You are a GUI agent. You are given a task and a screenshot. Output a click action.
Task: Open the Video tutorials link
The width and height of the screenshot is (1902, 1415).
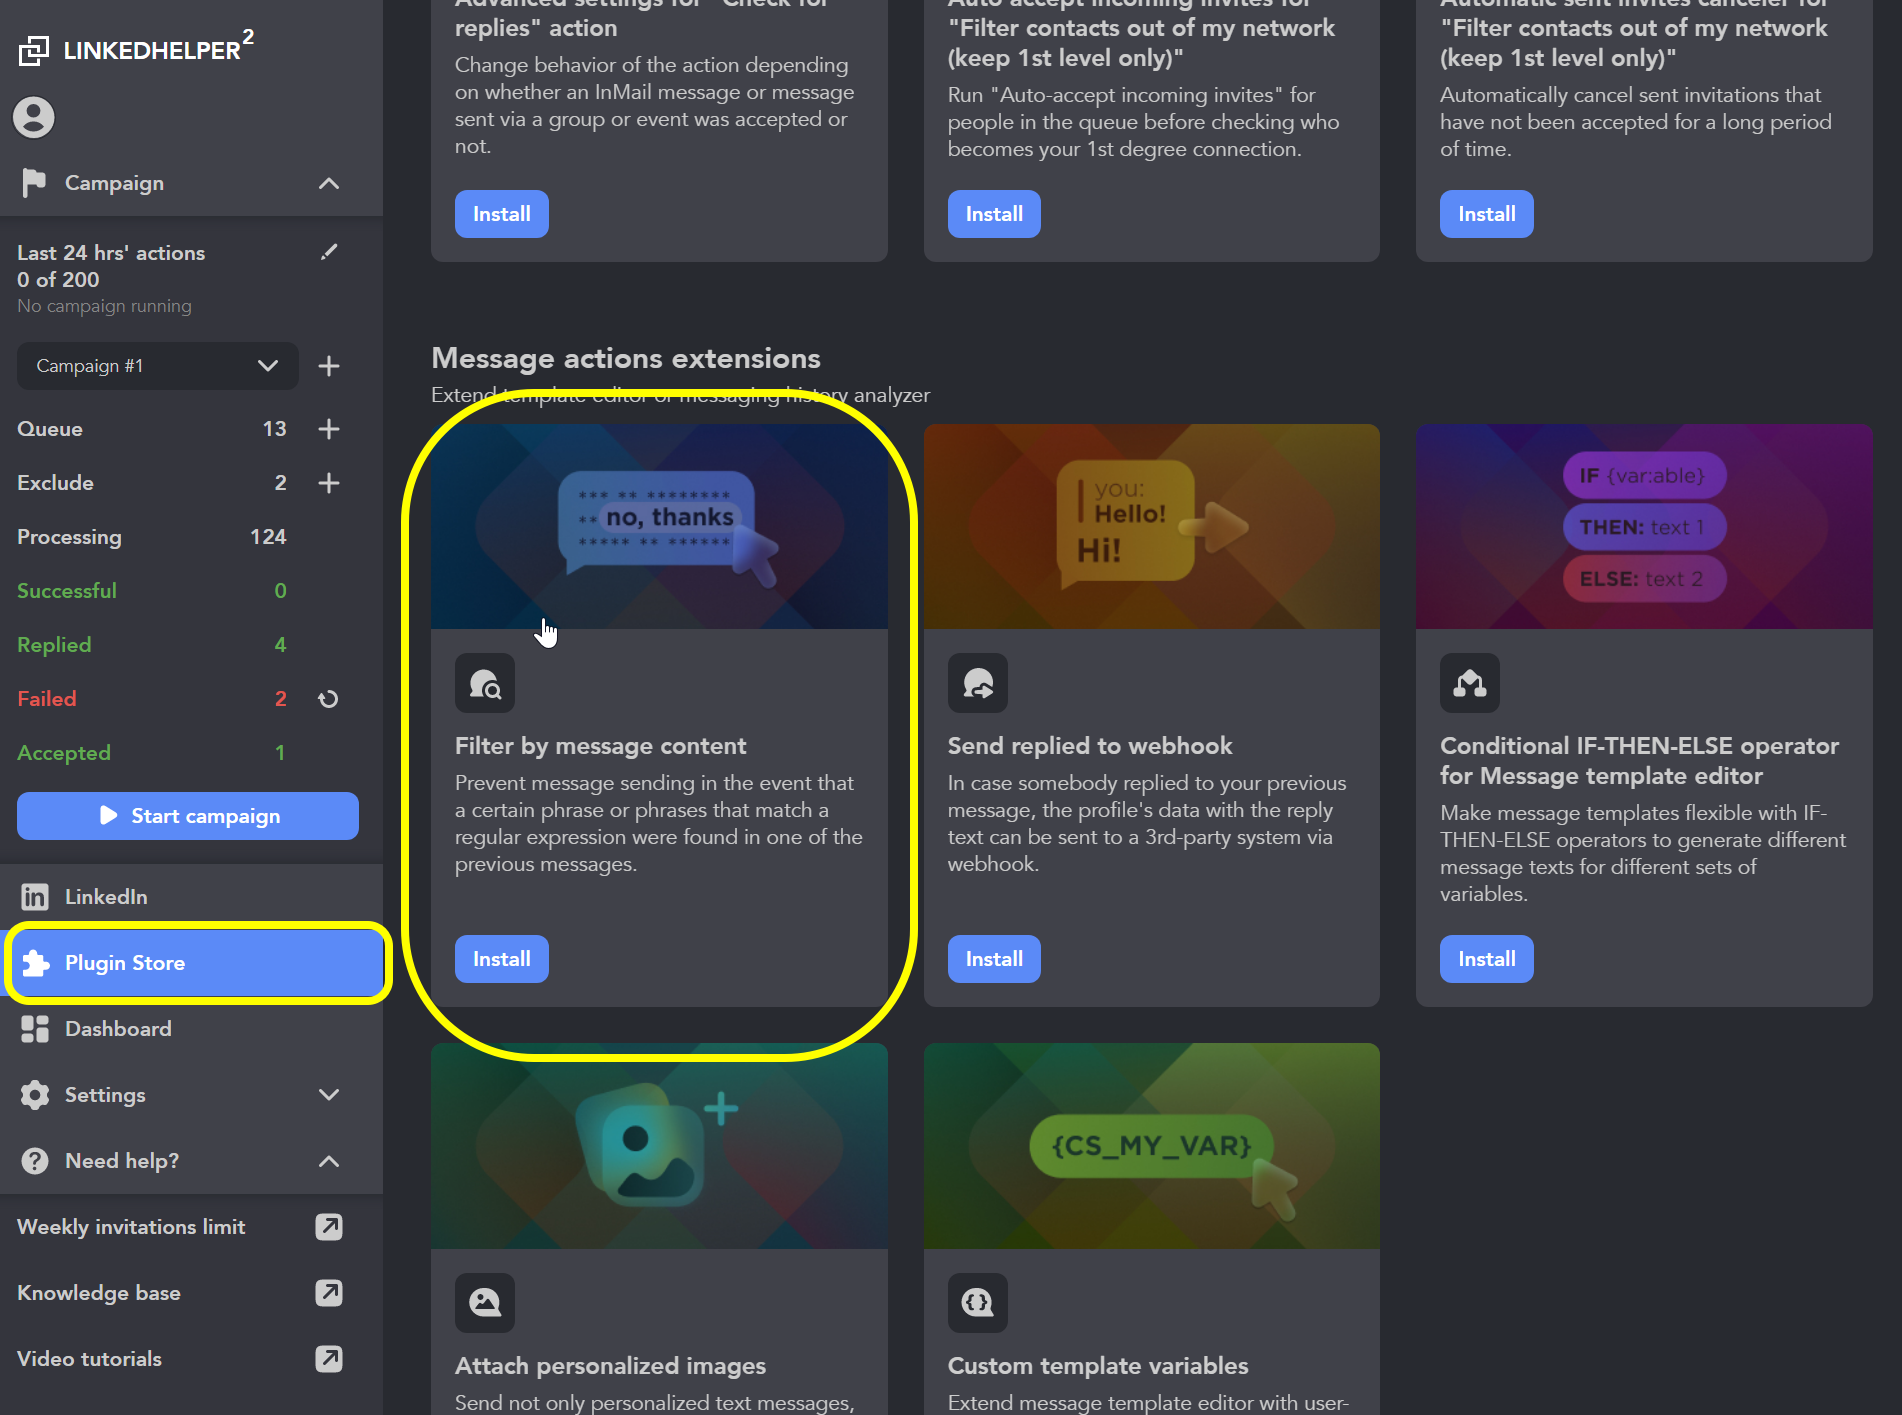click(89, 1359)
